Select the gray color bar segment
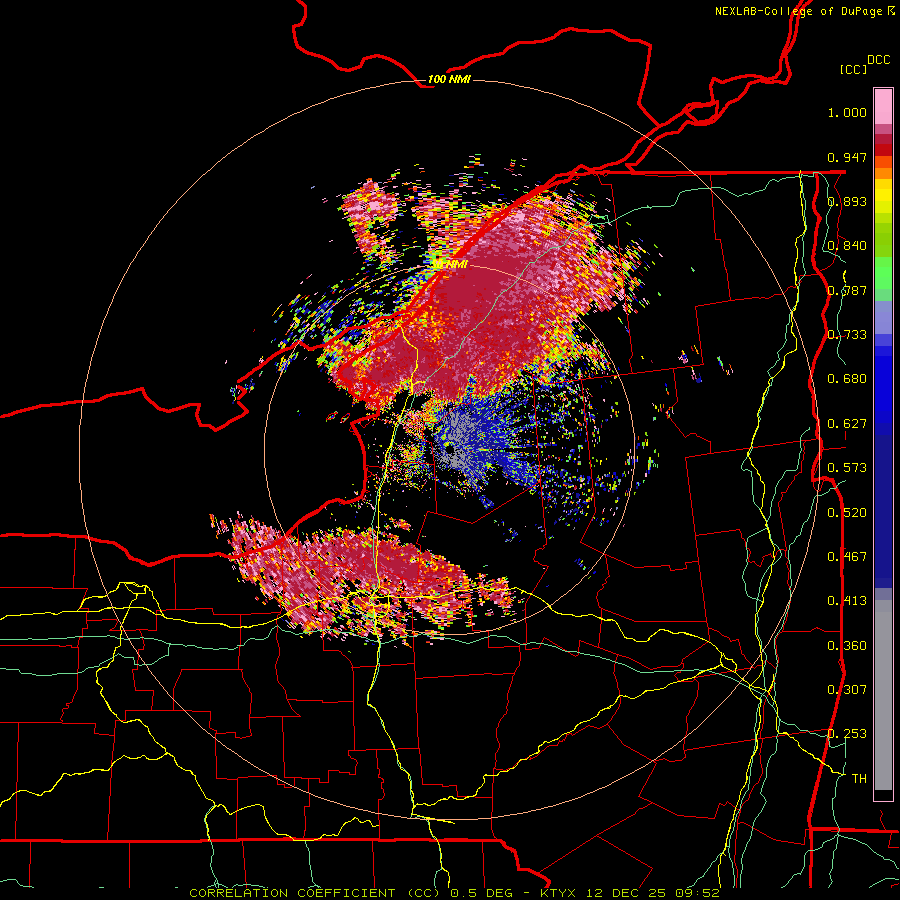Image resolution: width=900 pixels, height=900 pixels. click(883, 695)
